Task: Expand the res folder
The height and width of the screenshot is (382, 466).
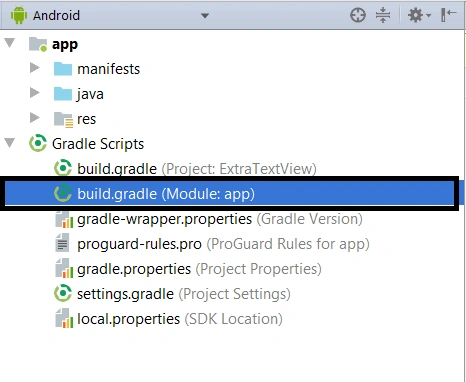Action: [34, 117]
